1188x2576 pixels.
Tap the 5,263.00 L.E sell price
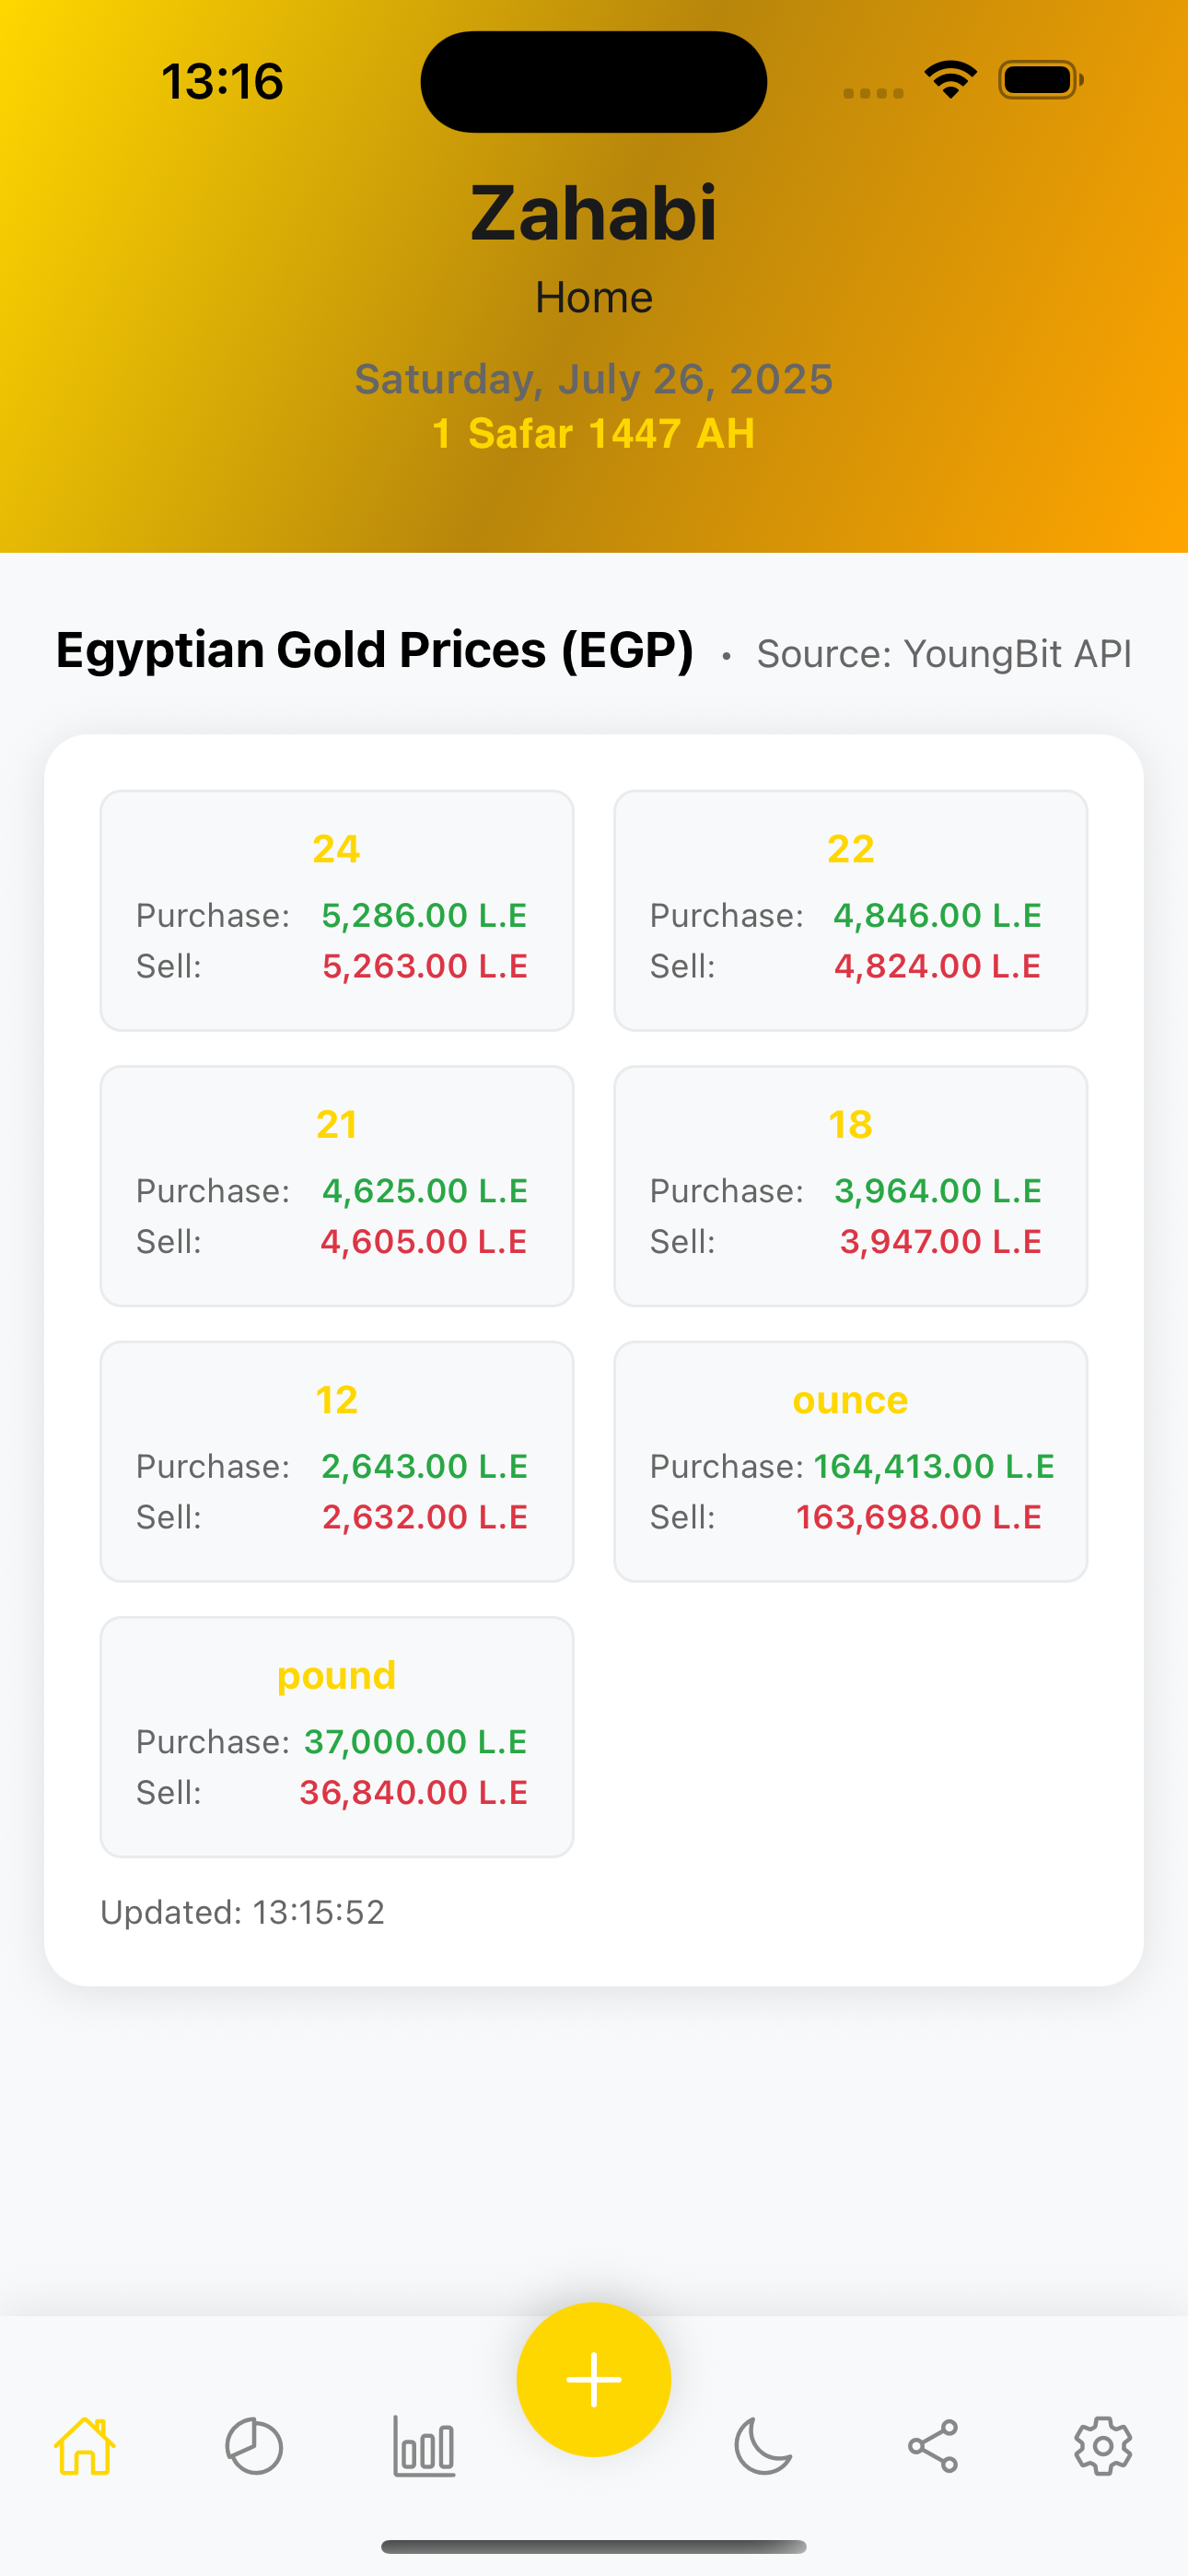(x=425, y=966)
